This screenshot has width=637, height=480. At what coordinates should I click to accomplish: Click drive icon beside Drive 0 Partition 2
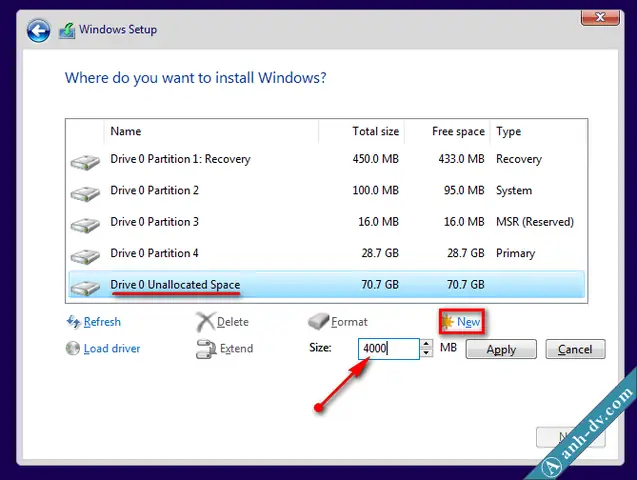85,194
